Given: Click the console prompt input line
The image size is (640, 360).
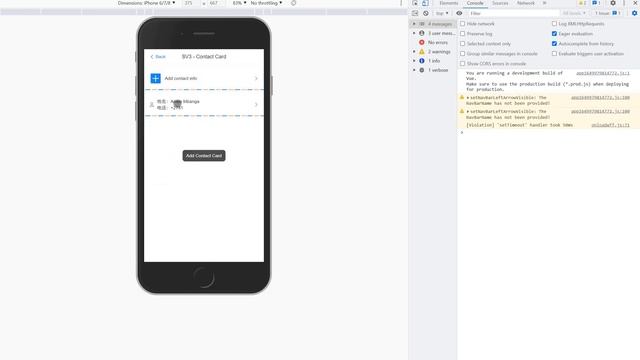Looking at the screenshot, I should tap(548, 132).
